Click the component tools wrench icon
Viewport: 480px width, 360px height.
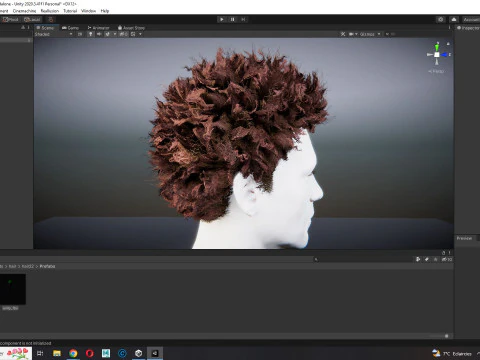click(x=343, y=34)
